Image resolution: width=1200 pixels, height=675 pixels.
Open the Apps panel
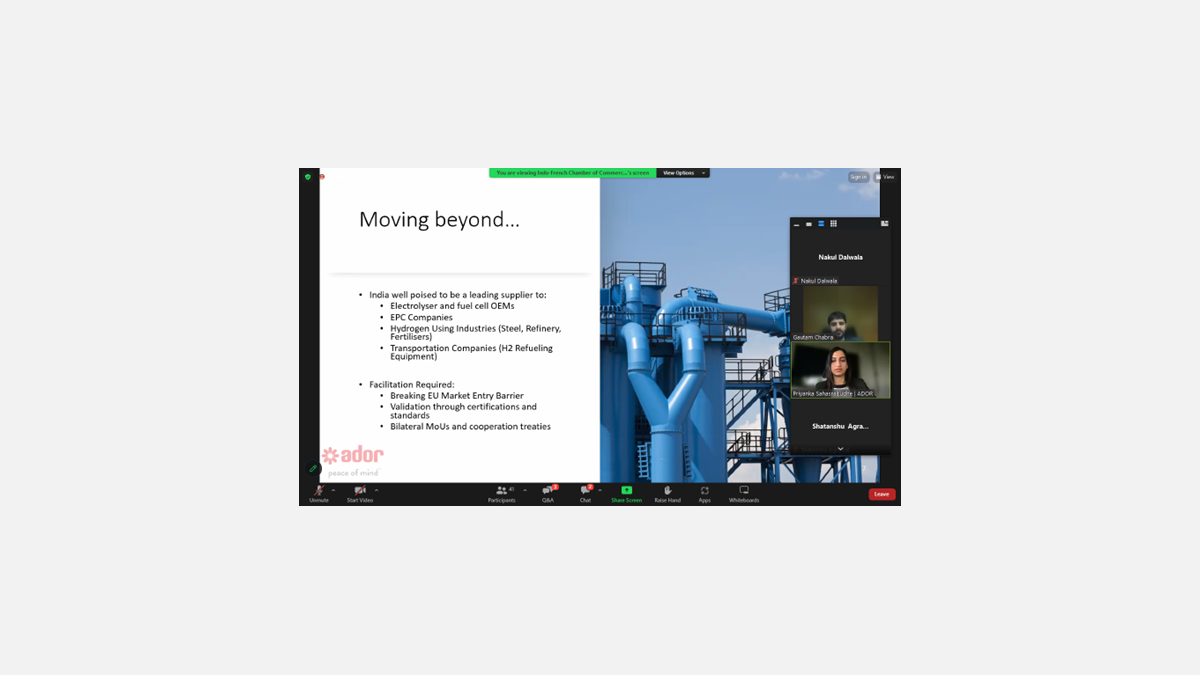coord(705,492)
